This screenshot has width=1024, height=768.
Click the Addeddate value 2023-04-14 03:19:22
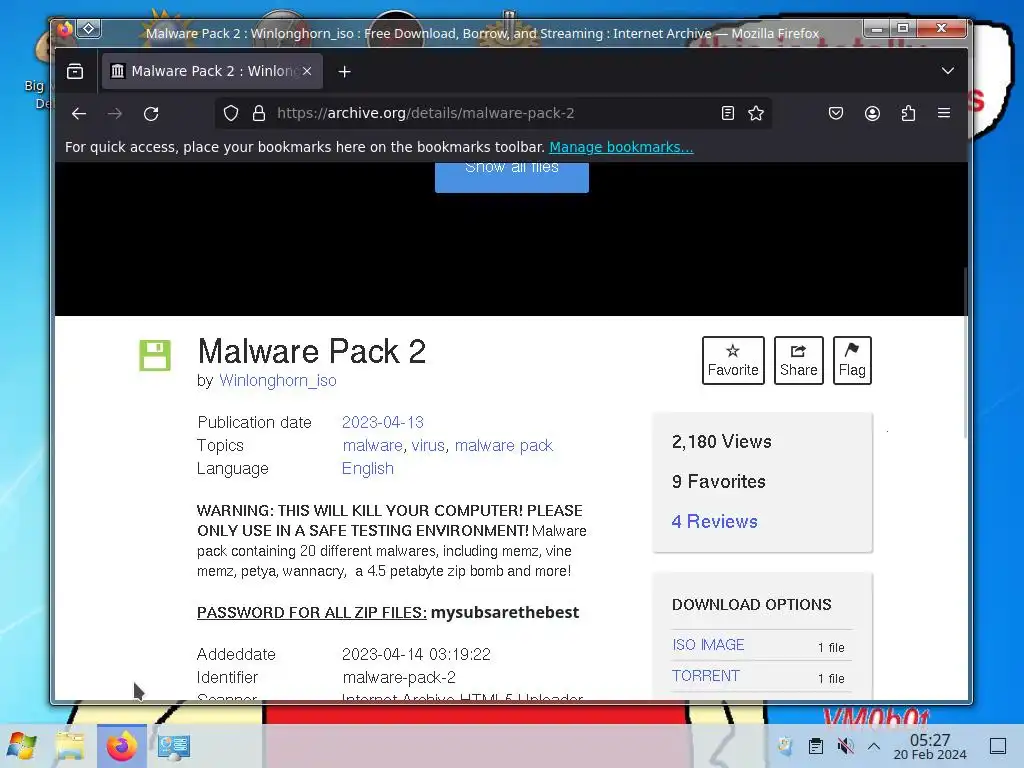pos(416,654)
